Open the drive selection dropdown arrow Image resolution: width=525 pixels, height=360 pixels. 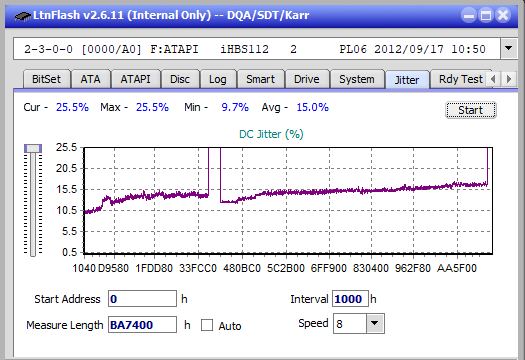[x=509, y=49]
